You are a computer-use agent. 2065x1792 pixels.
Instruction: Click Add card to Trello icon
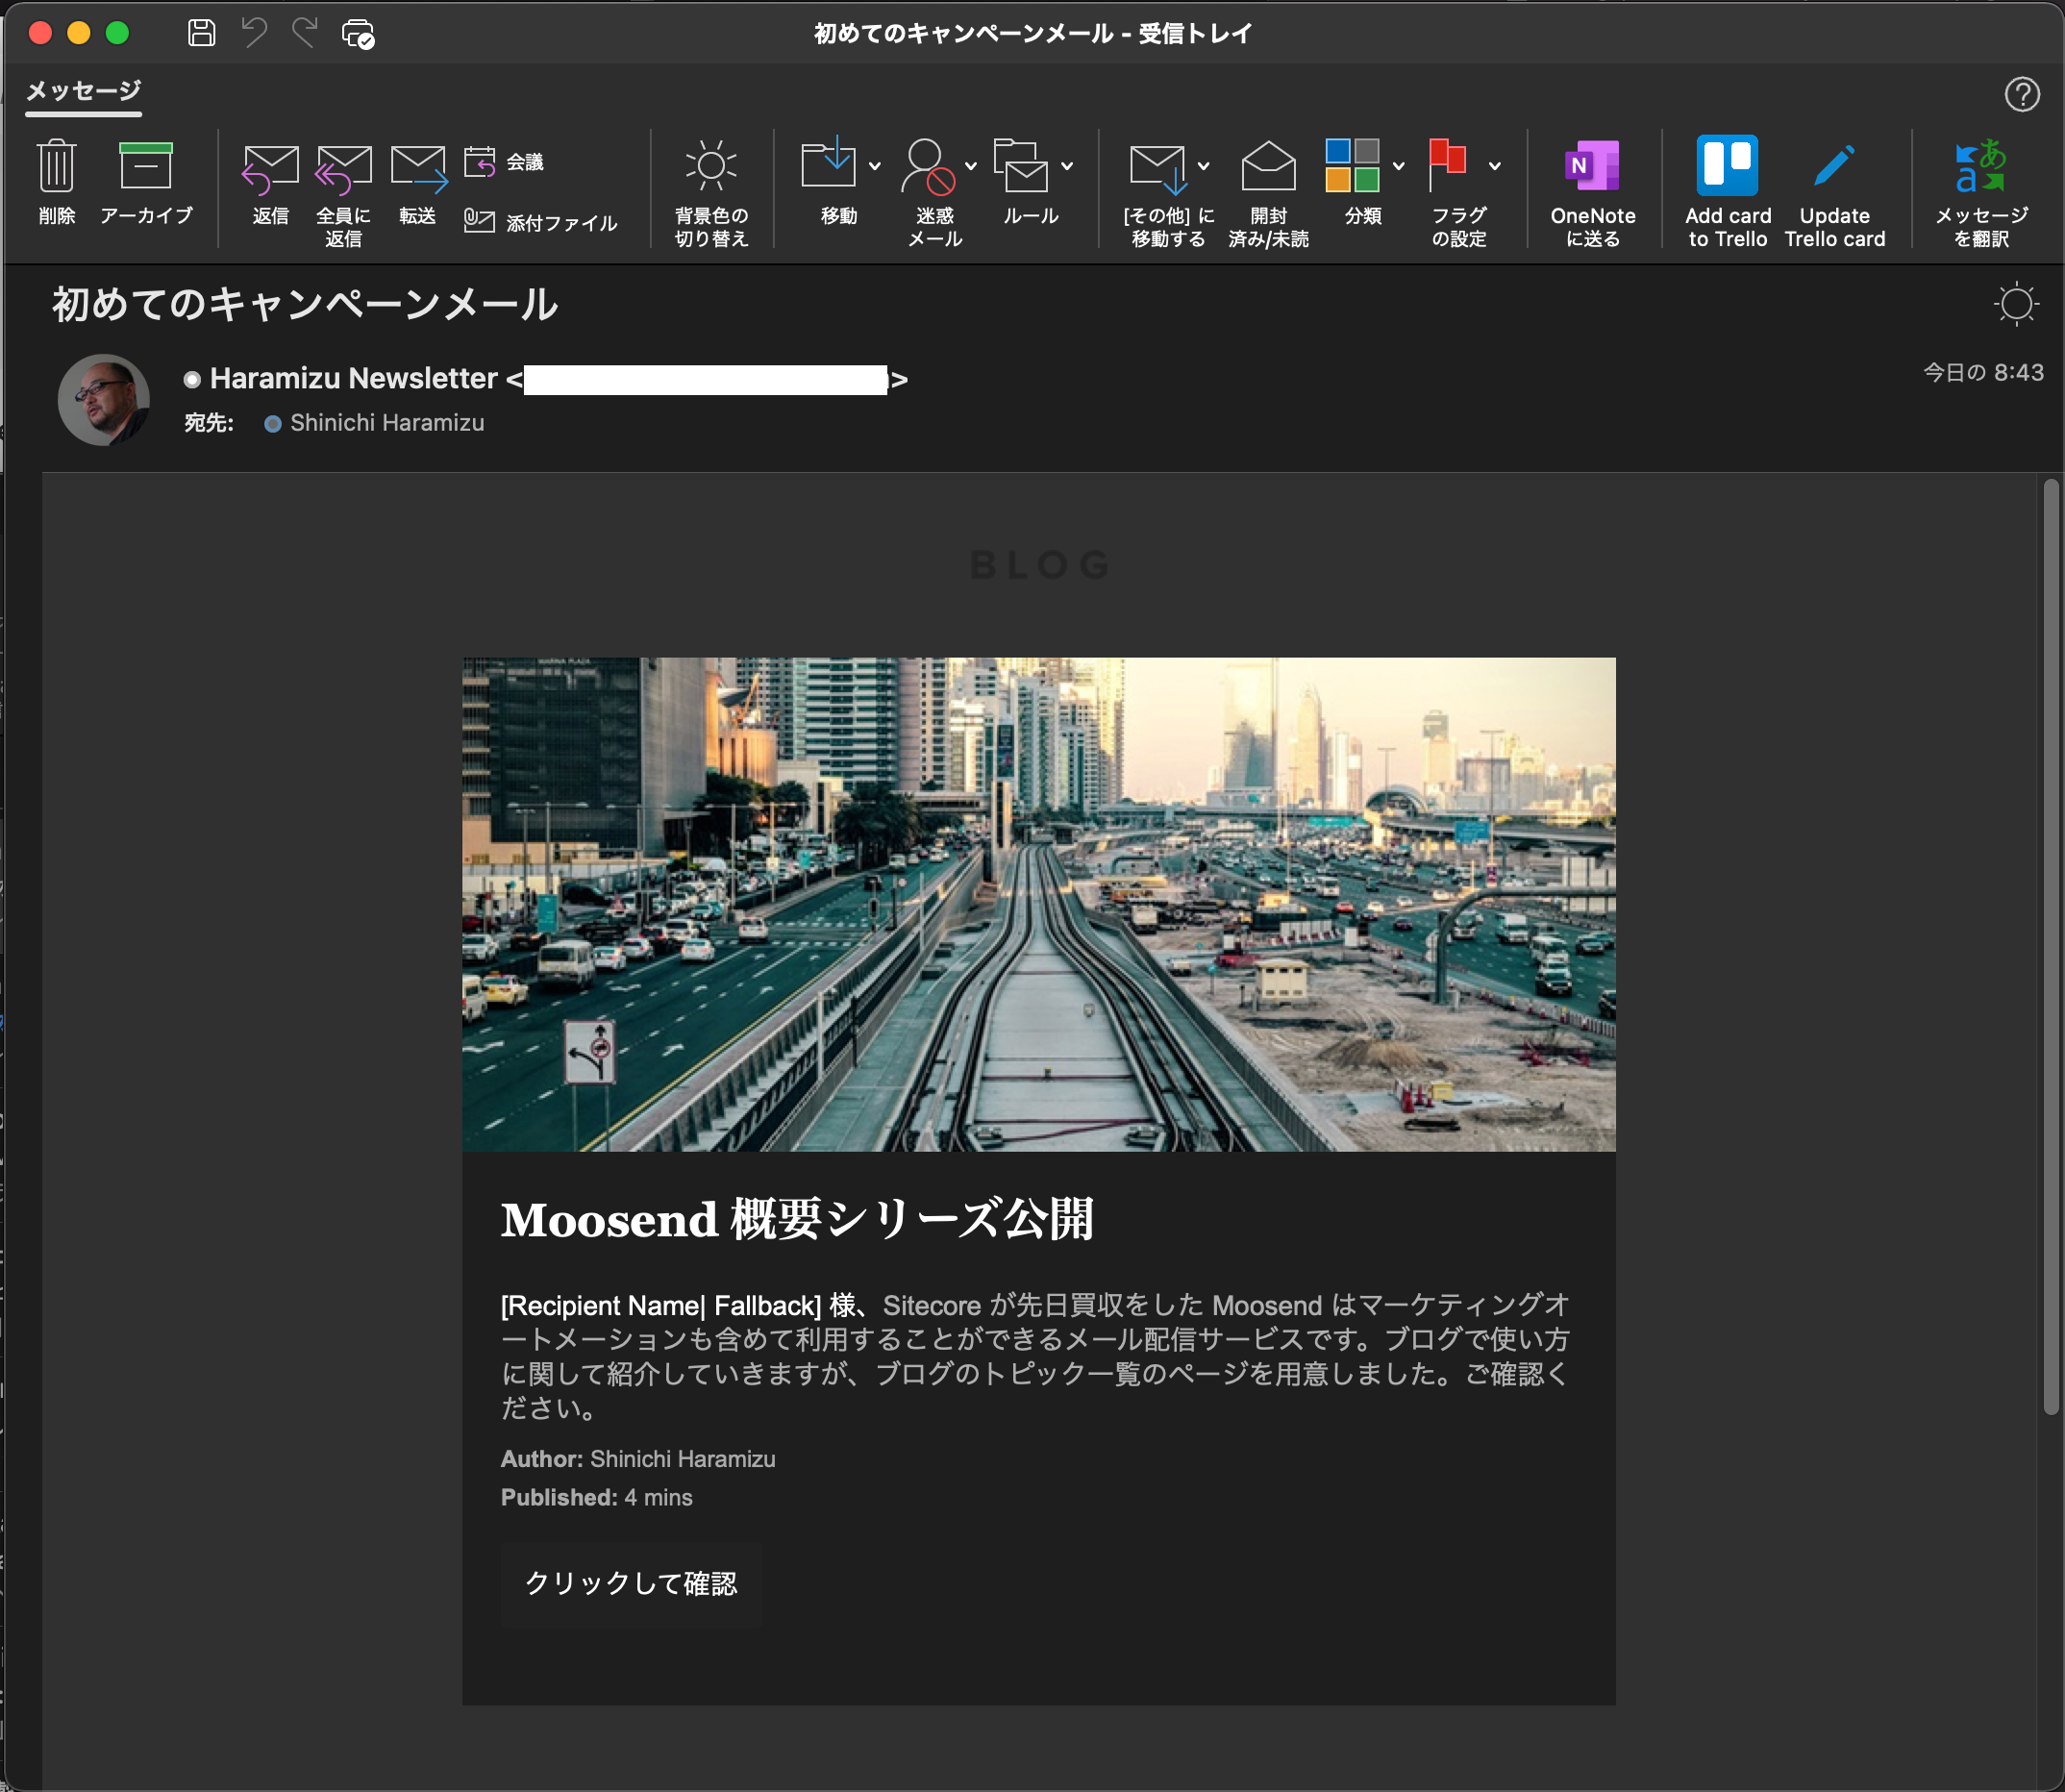coord(1727,165)
